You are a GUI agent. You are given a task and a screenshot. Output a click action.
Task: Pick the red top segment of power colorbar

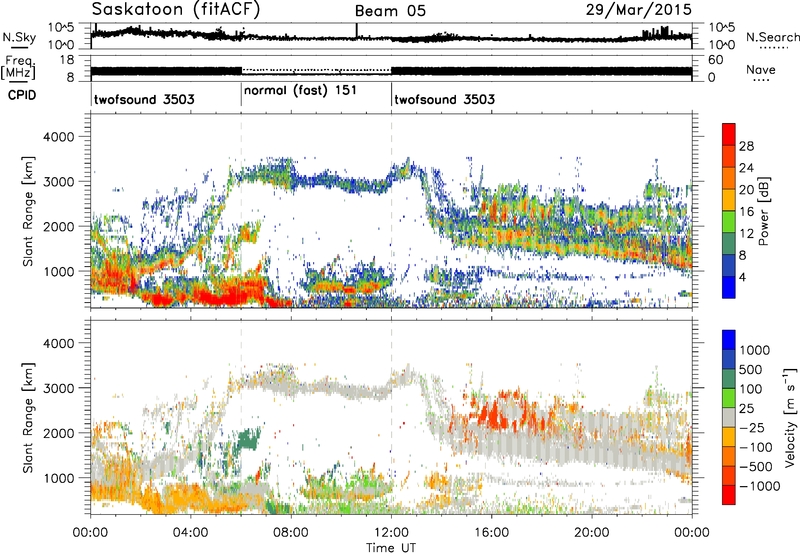click(x=729, y=135)
